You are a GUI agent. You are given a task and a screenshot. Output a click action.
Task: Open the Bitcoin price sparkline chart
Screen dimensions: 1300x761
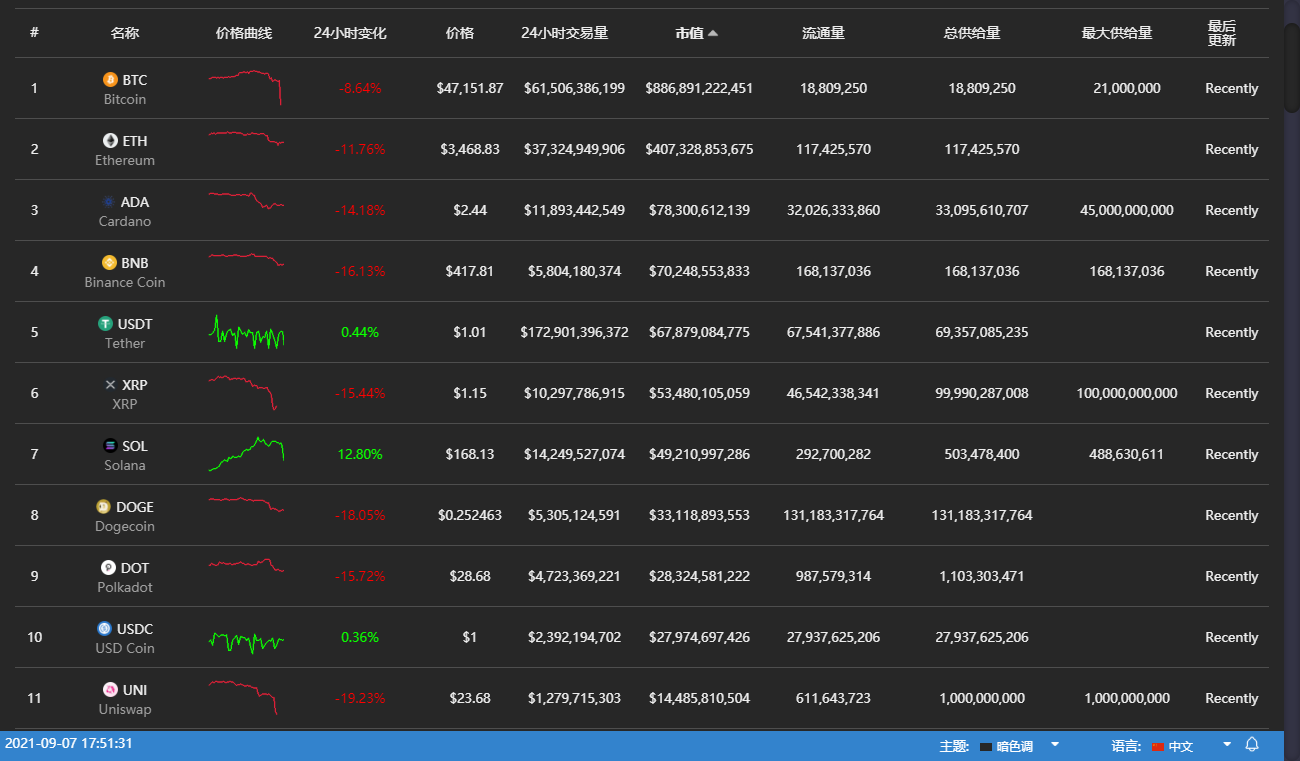tap(246, 88)
